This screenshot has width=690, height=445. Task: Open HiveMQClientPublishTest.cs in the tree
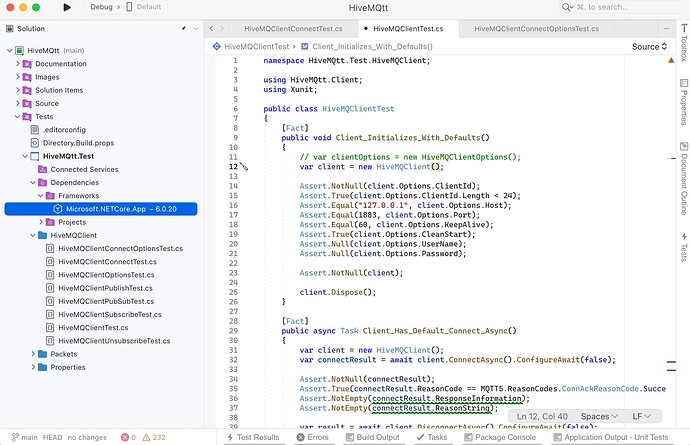click(x=105, y=288)
